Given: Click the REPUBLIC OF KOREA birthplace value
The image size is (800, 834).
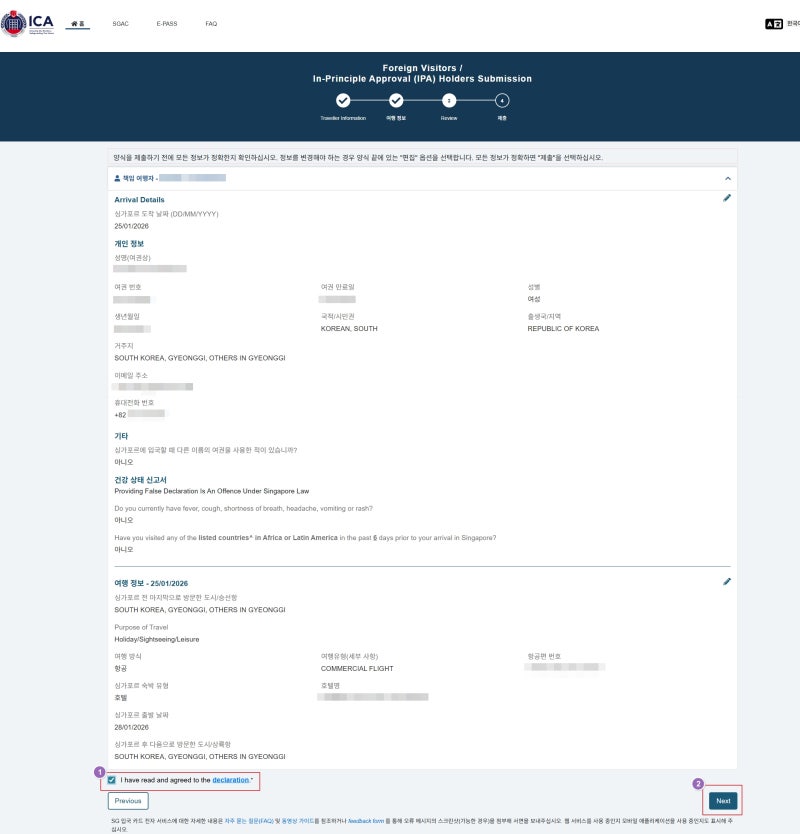Looking at the screenshot, I should (x=563, y=329).
